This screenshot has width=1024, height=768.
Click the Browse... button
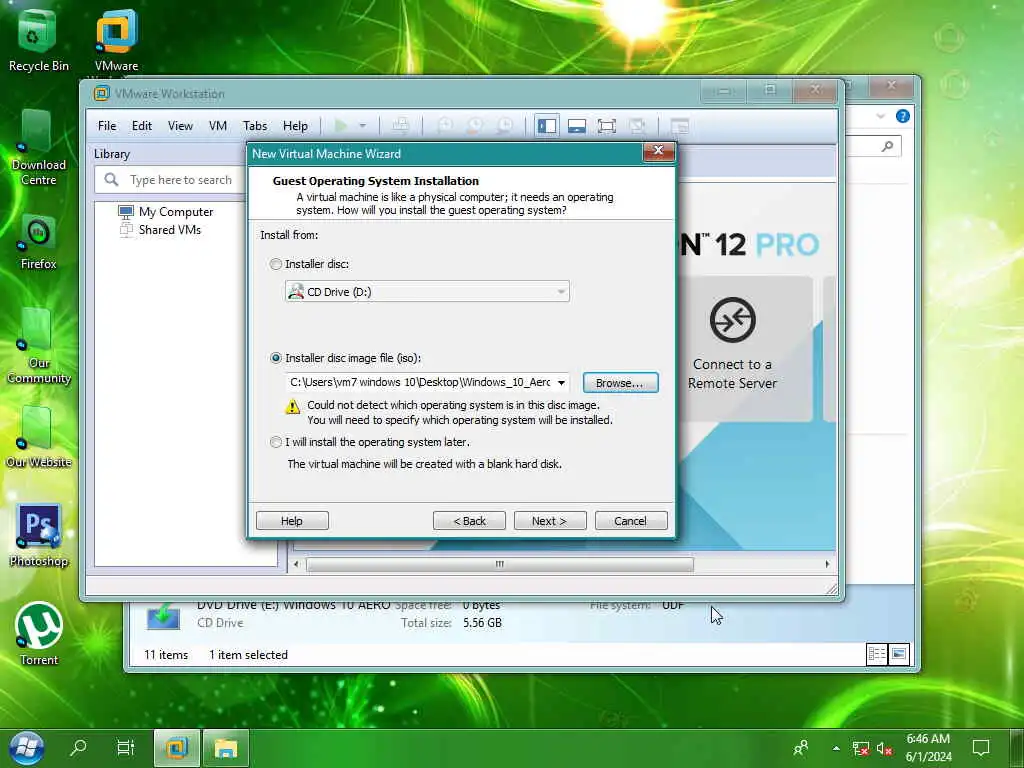point(620,383)
